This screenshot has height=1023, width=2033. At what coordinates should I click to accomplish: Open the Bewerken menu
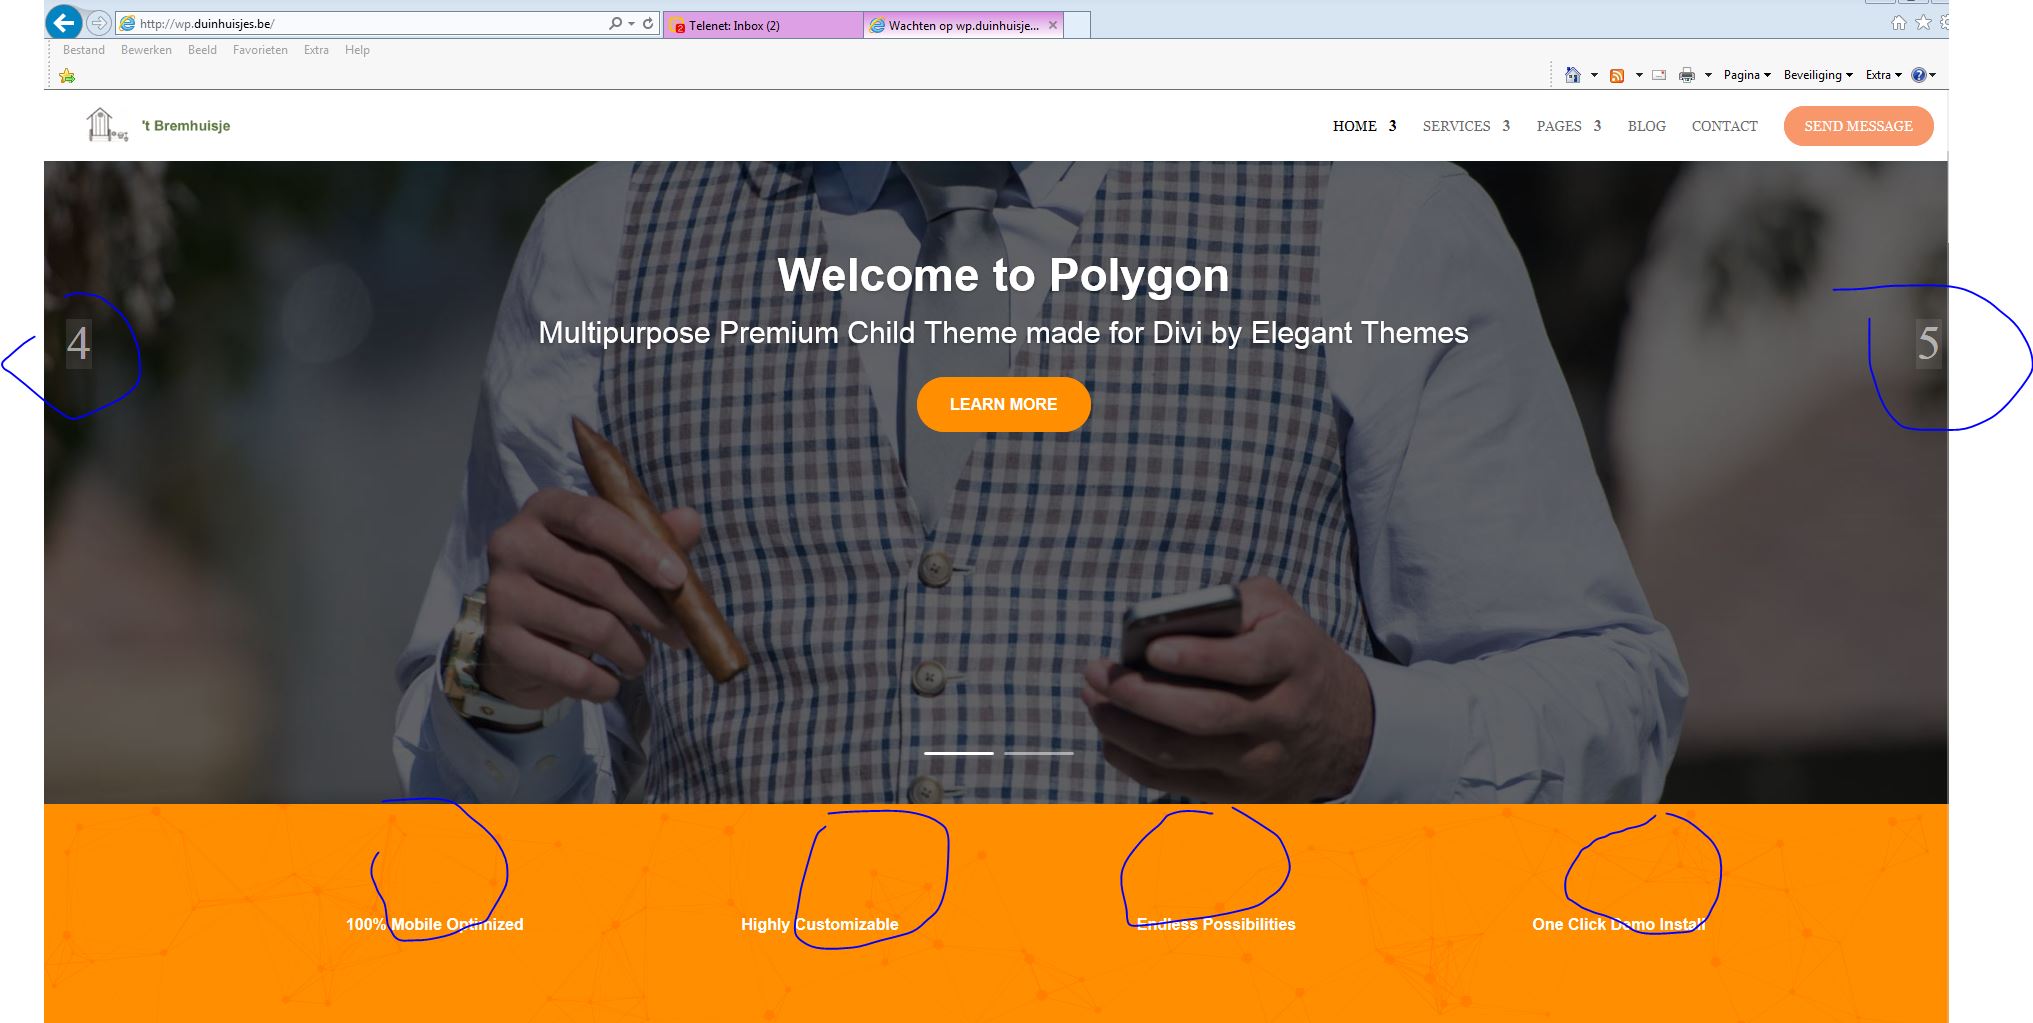pyautogui.click(x=146, y=50)
